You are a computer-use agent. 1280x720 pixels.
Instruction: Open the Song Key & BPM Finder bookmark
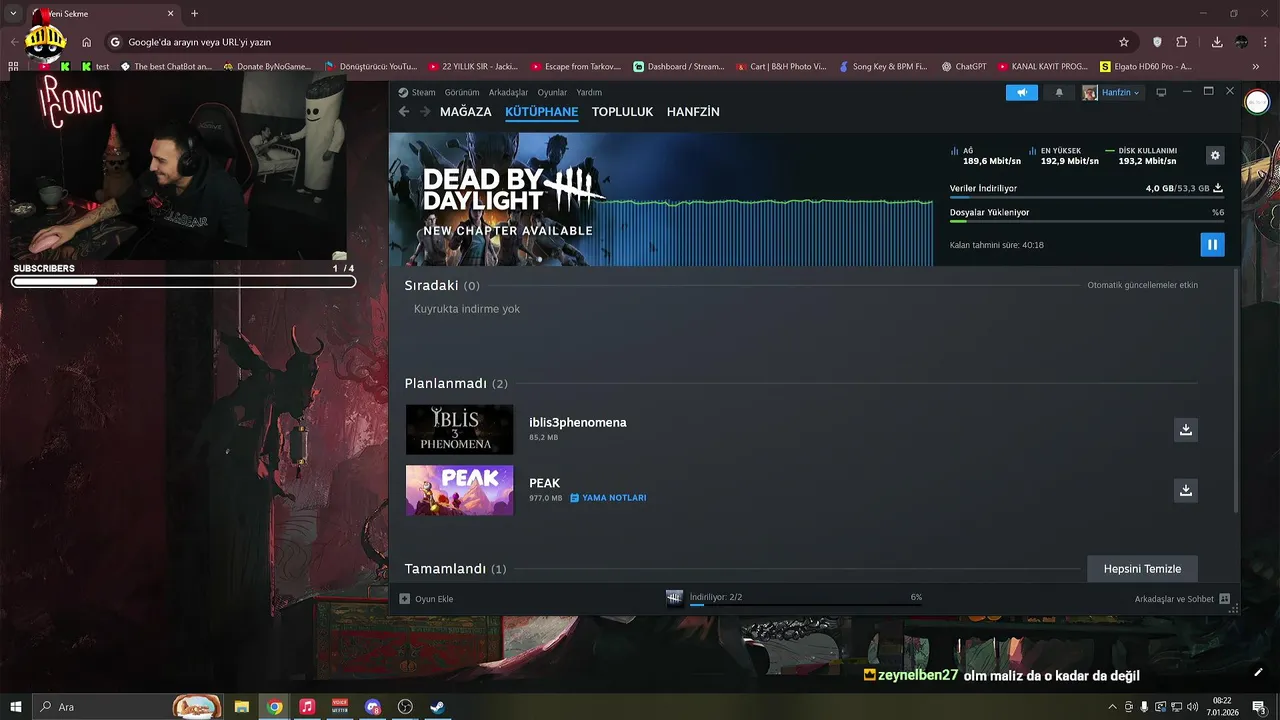[x=883, y=66]
